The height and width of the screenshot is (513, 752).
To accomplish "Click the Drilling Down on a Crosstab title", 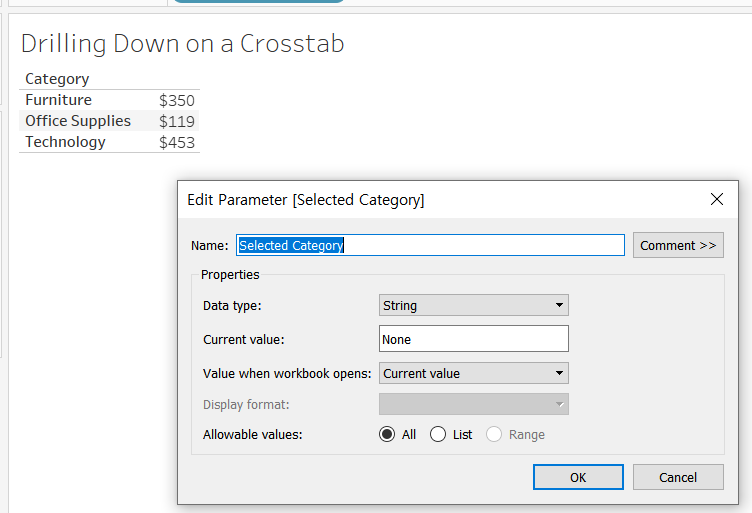I will click(182, 44).
